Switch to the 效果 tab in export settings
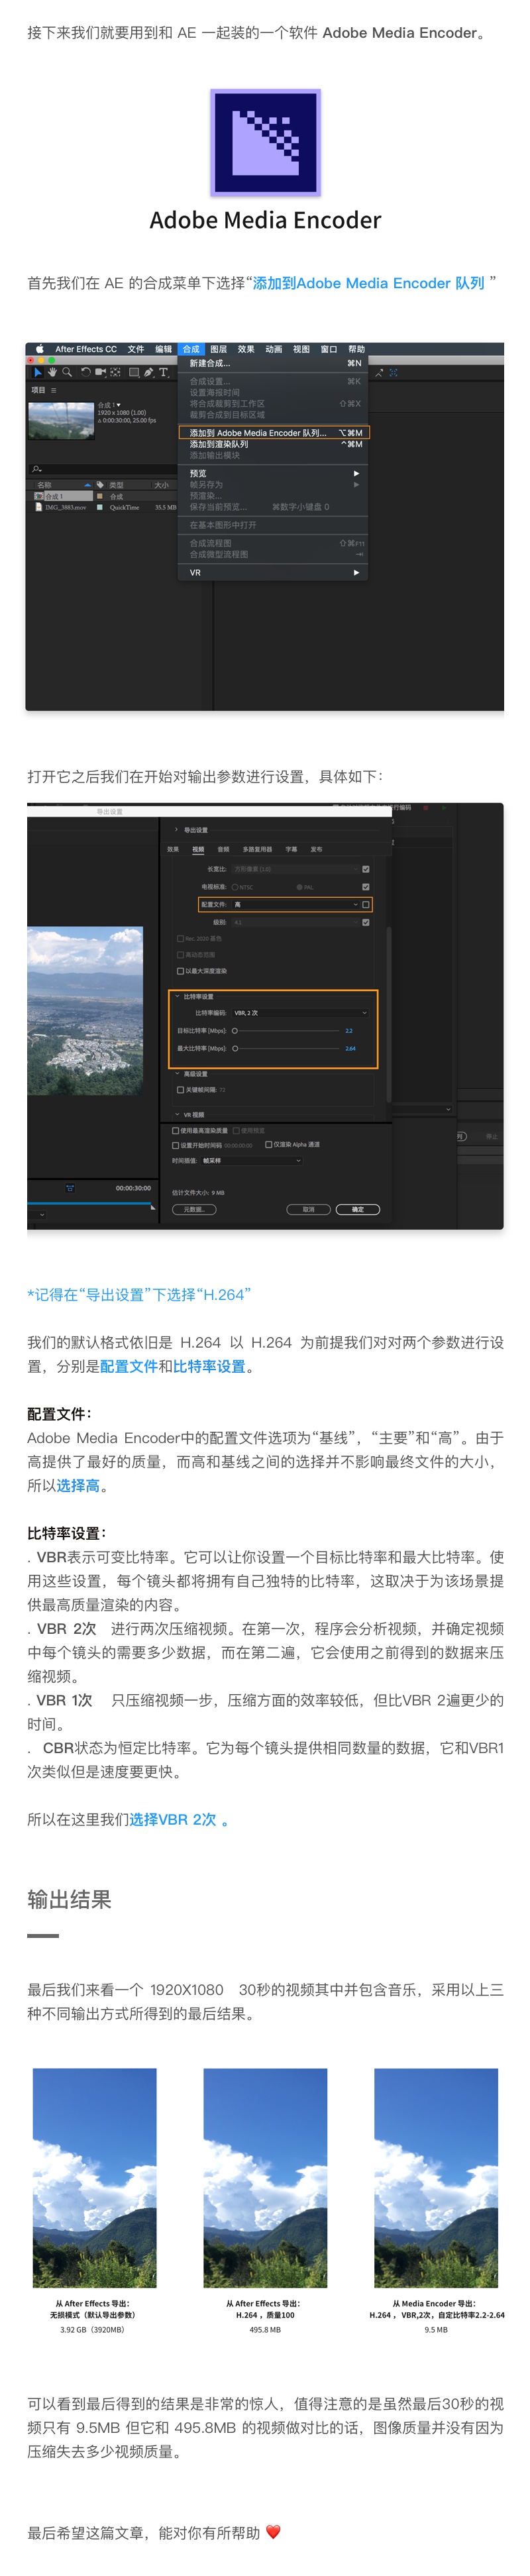 [173, 849]
